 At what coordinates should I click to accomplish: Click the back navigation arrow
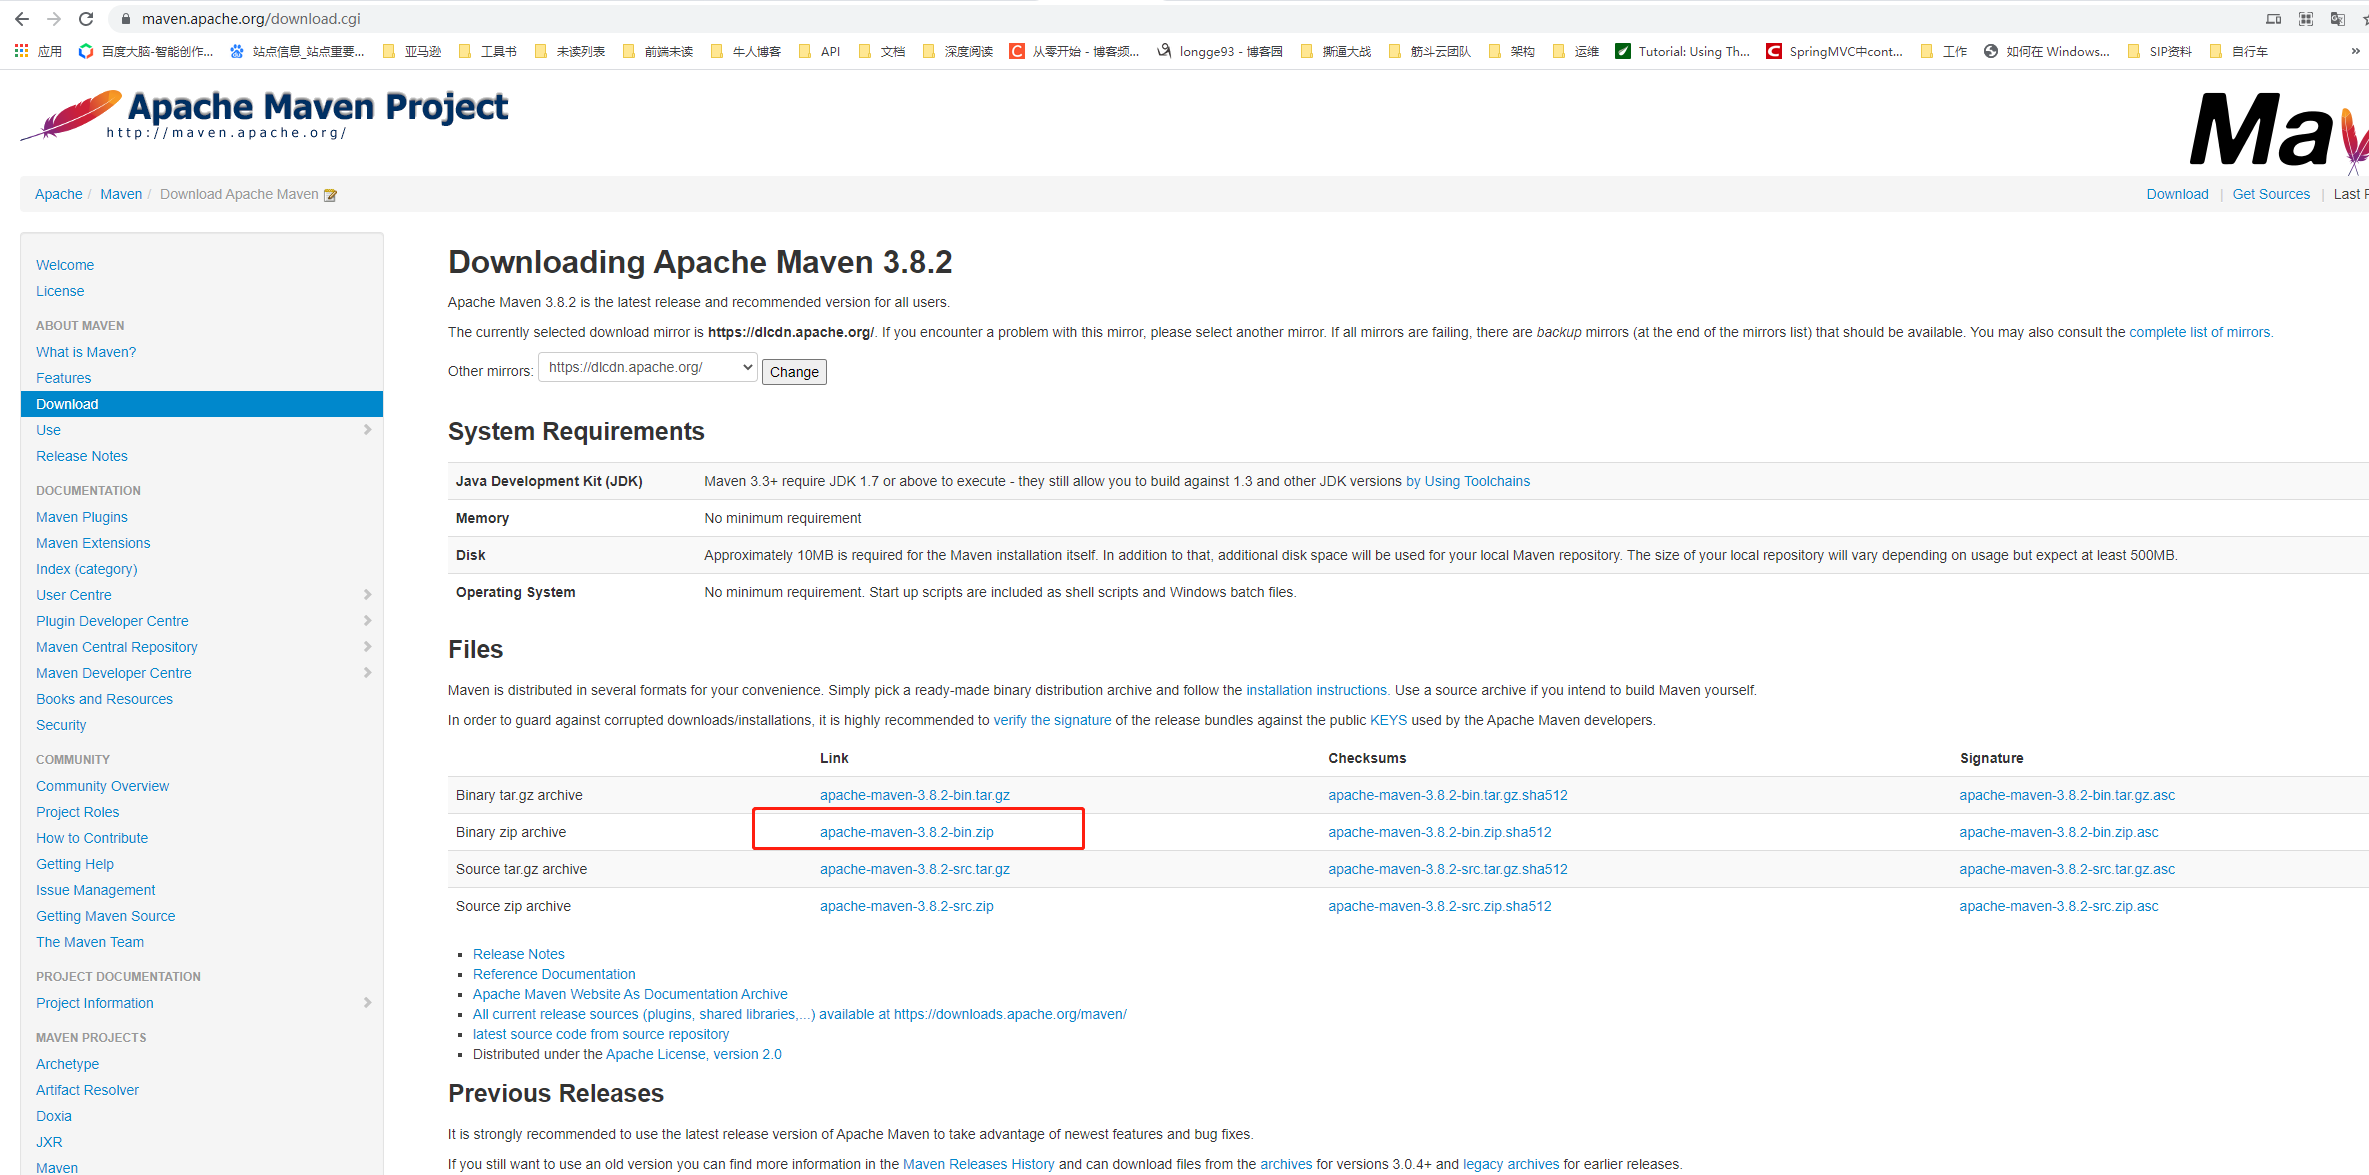pyautogui.click(x=22, y=18)
